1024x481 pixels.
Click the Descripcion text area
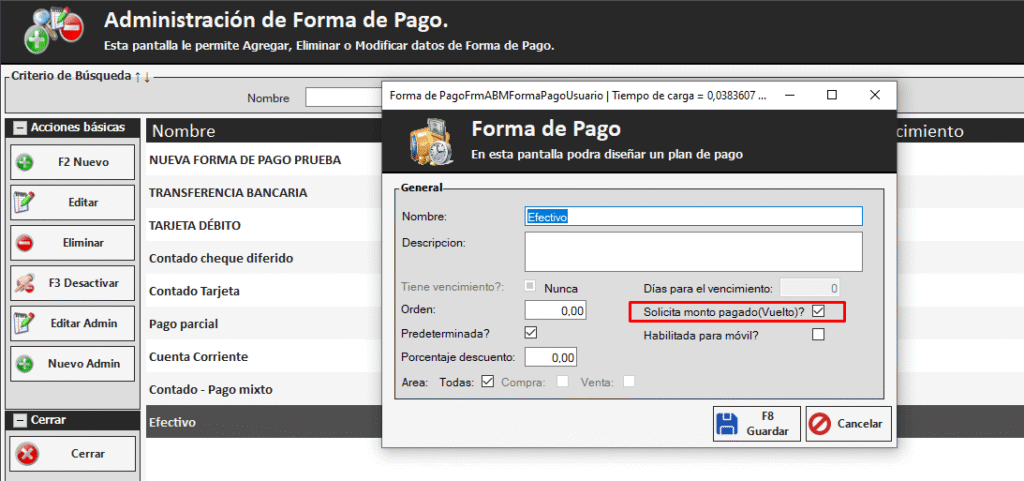[692, 252]
